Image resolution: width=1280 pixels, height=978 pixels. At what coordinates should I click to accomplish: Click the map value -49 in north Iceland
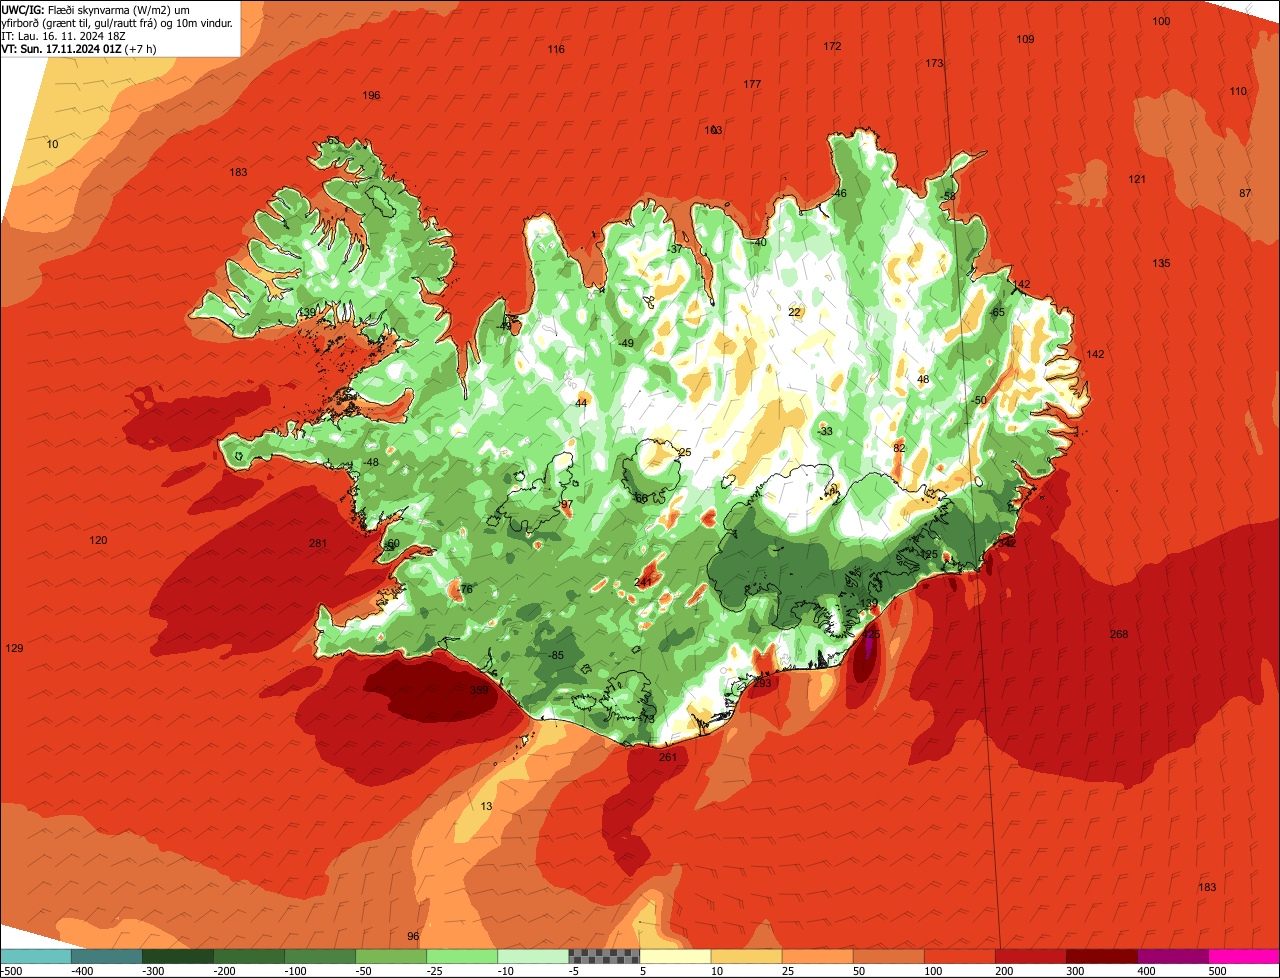(x=626, y=344)
